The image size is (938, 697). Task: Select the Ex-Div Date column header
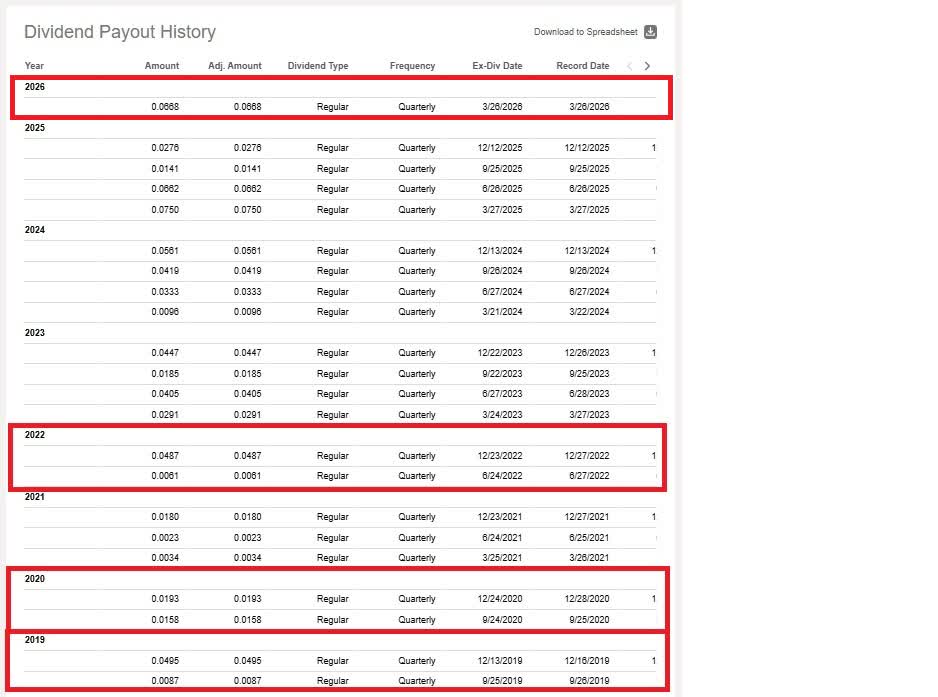pos(497,66)
